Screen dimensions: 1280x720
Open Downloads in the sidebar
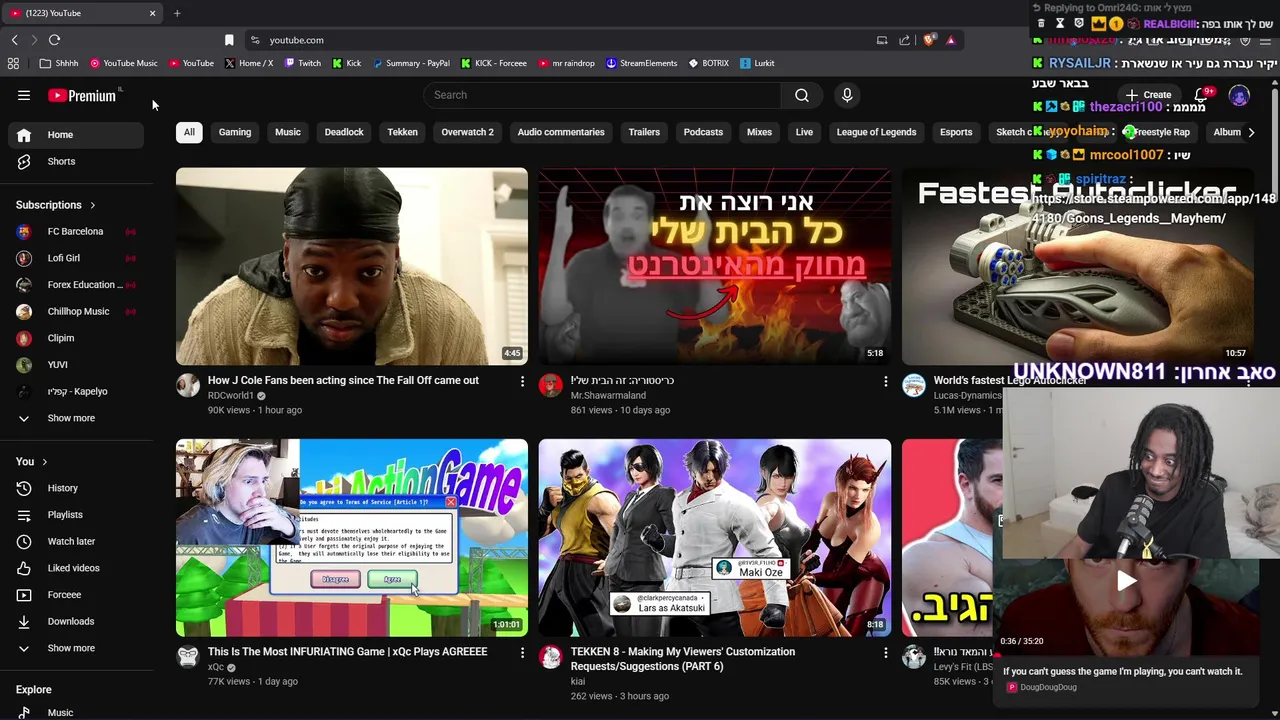coord(76,621)
